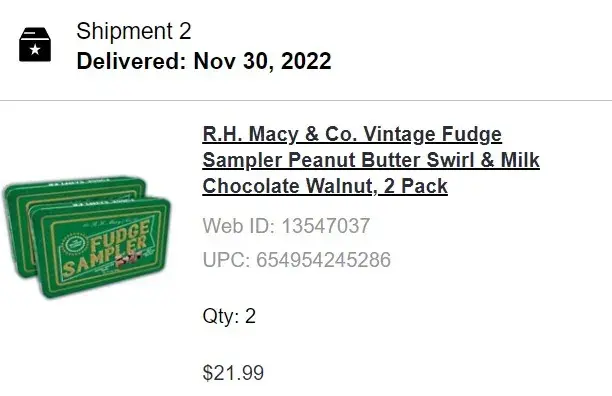This screenshot has height=396, width=612.
Task: Select the UPC number 654954245286
Action: click(323, 259)
